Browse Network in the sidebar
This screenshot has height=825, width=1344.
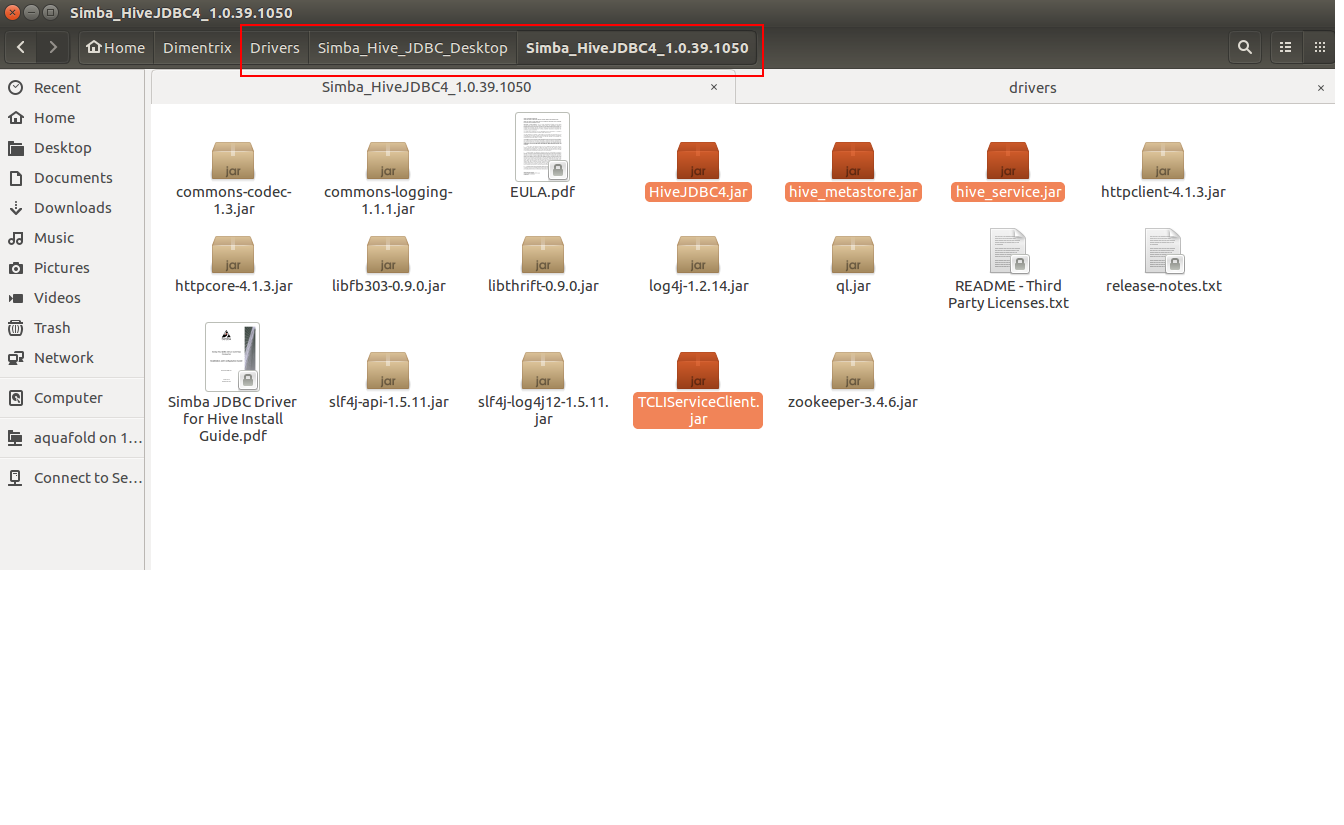(x=73, y=358)
